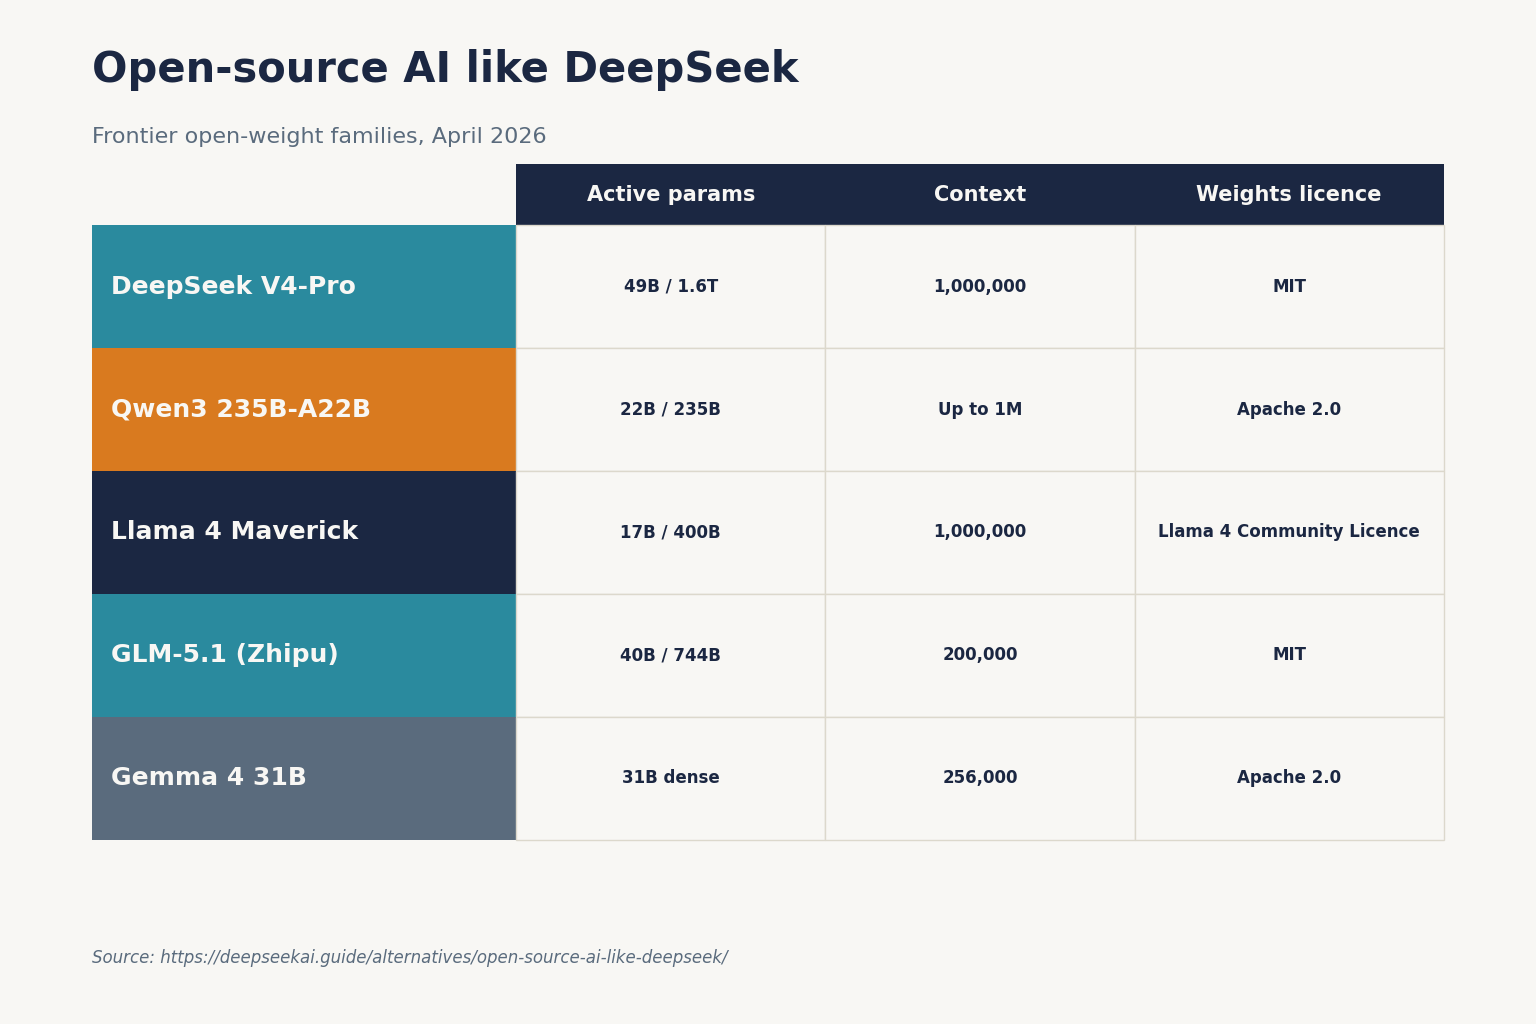1536x1024 pixels.
Task: Click the 'MIT' licence in DeepSeek row
Action: coord(1289,287)
